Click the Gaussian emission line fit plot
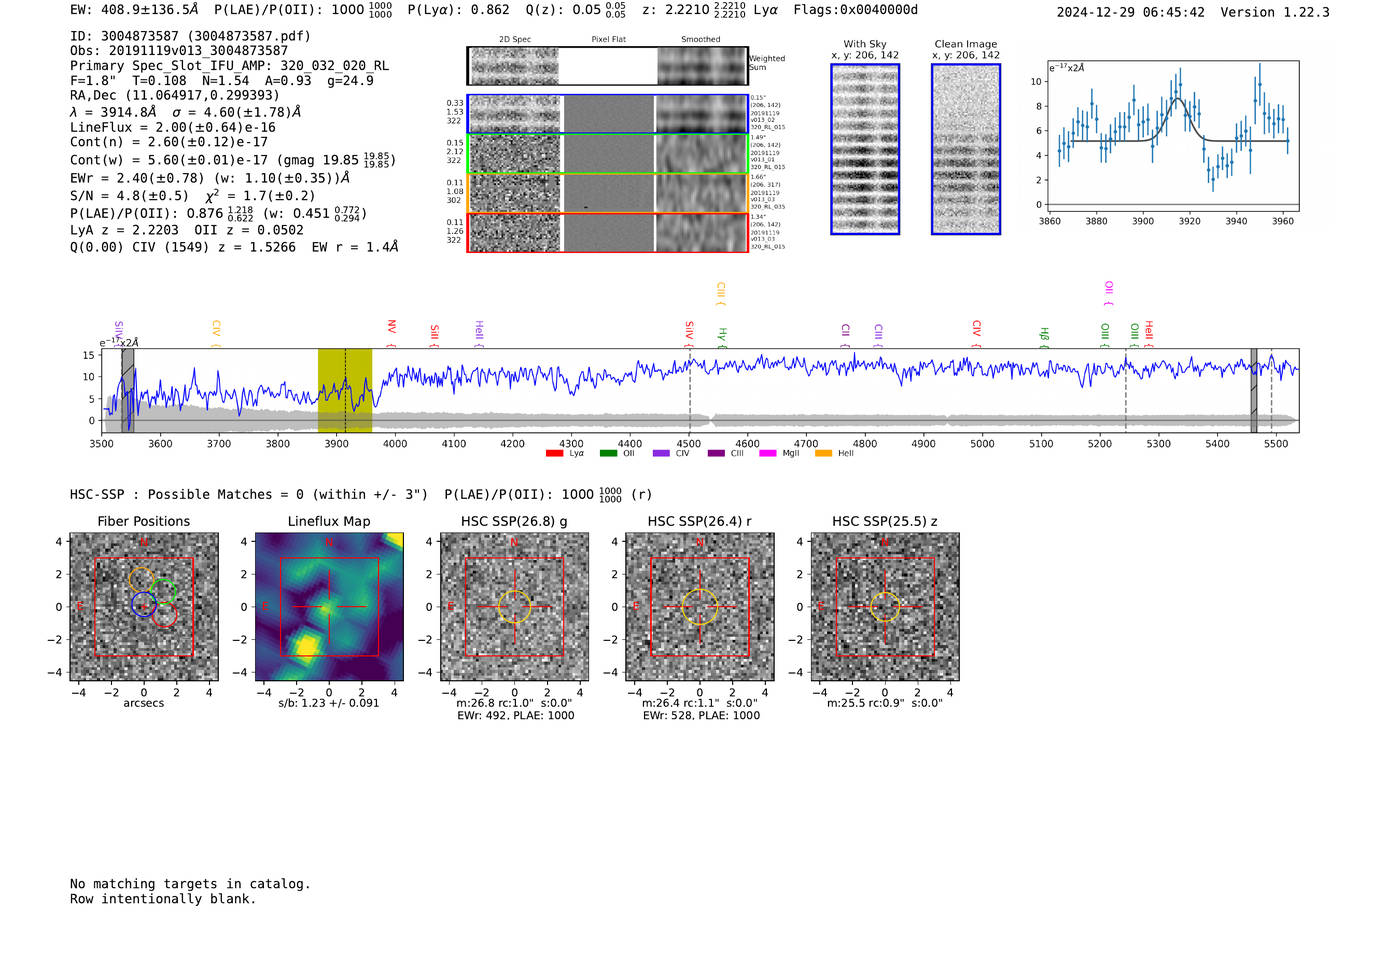The height and width of the screenshot is (953, 1400). pos(1173,138)
